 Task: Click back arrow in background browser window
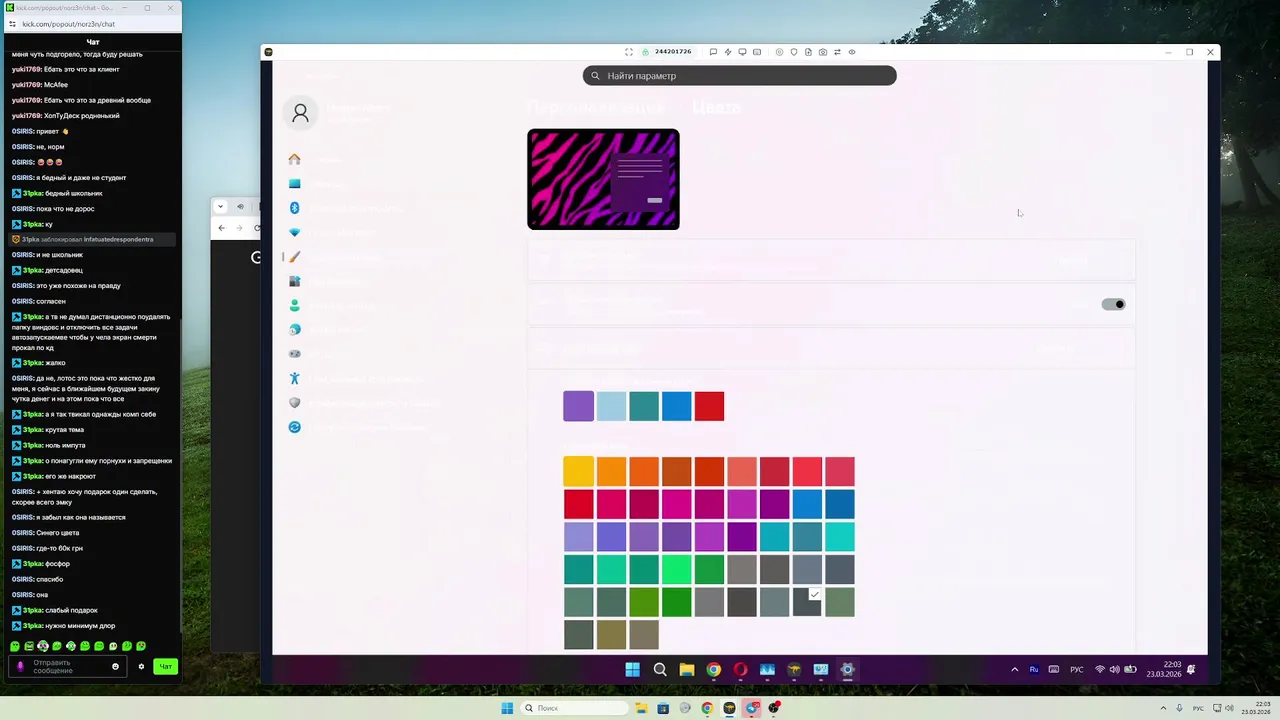[x=223, y=228]
